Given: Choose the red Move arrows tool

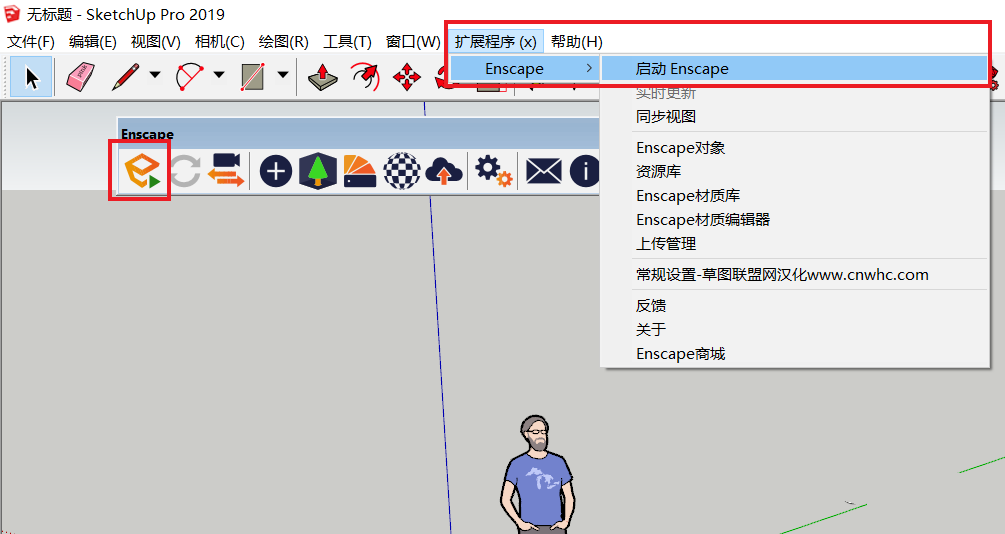Looking at the screenshot, I should coord(406,77).
